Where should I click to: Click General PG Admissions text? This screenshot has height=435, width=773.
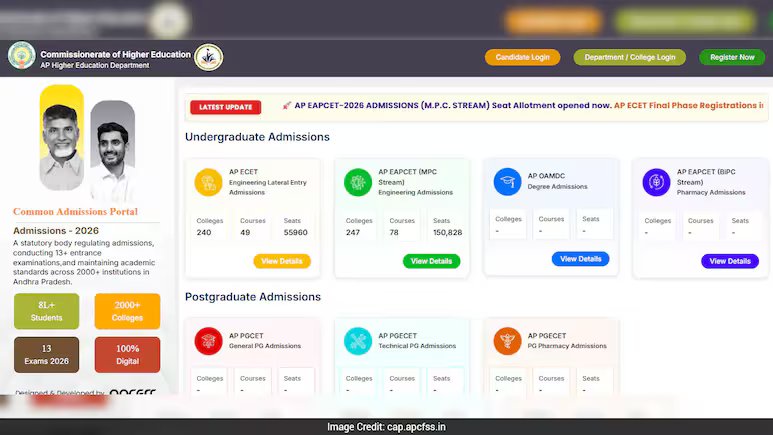265,346
